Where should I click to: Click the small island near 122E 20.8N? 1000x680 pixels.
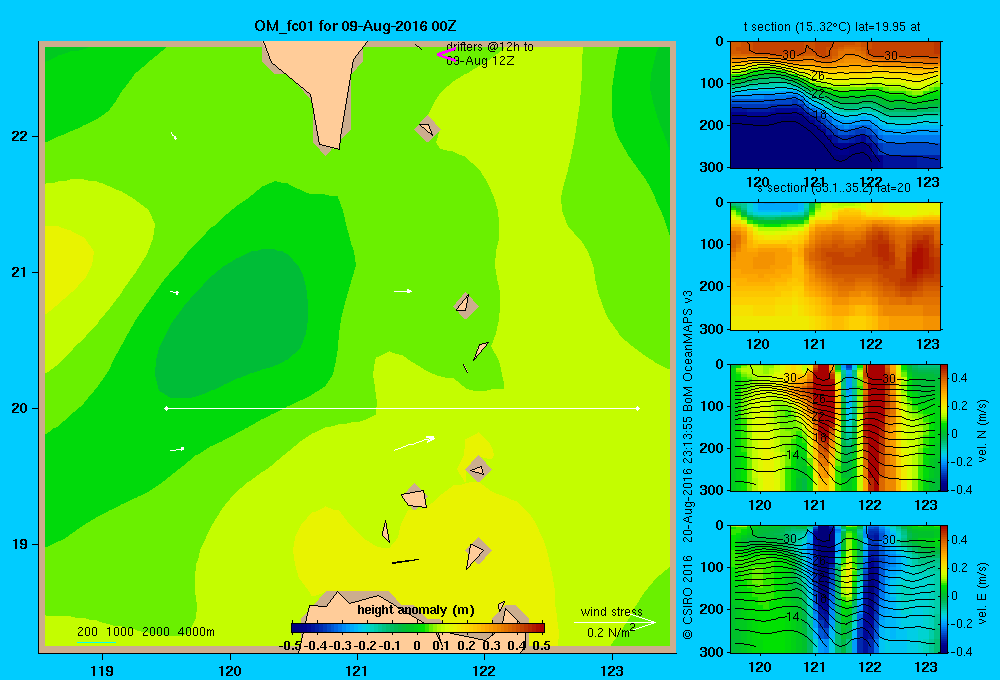pyautogui.click(x=466, y=304)
